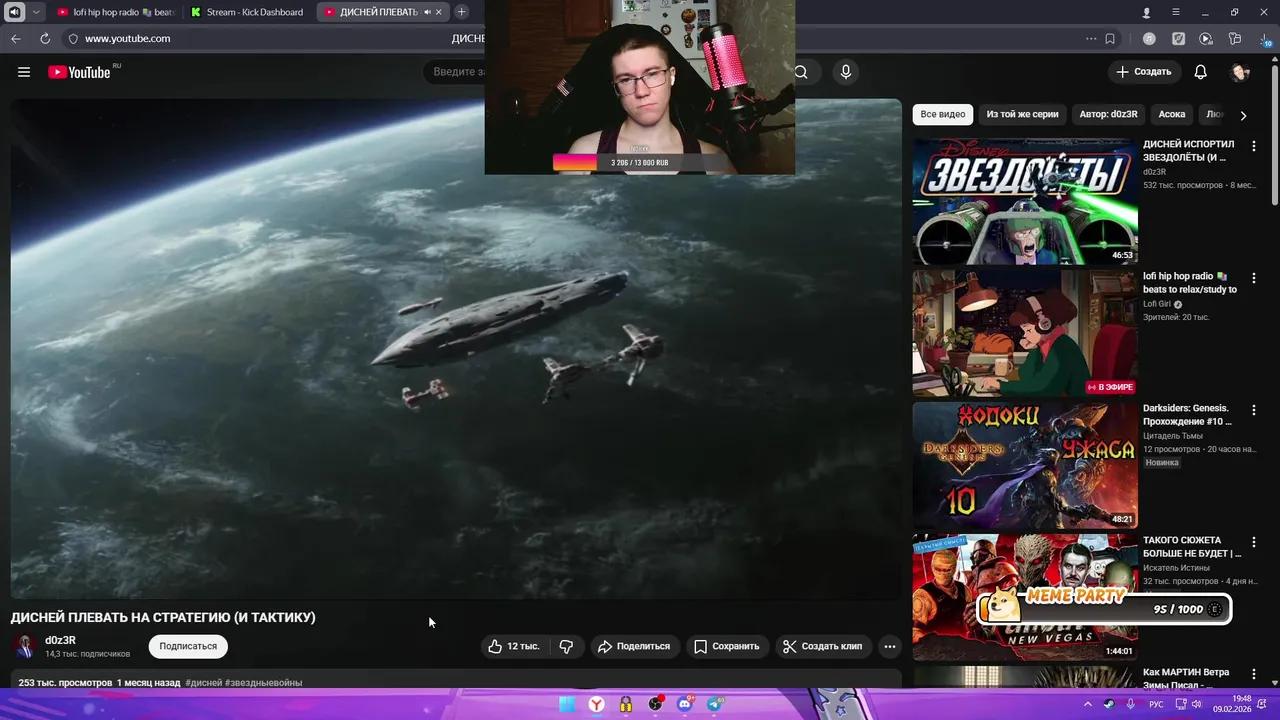Show hidden system tray icons chevron
1280x720 pixels.
click(x=1088, y=704)
